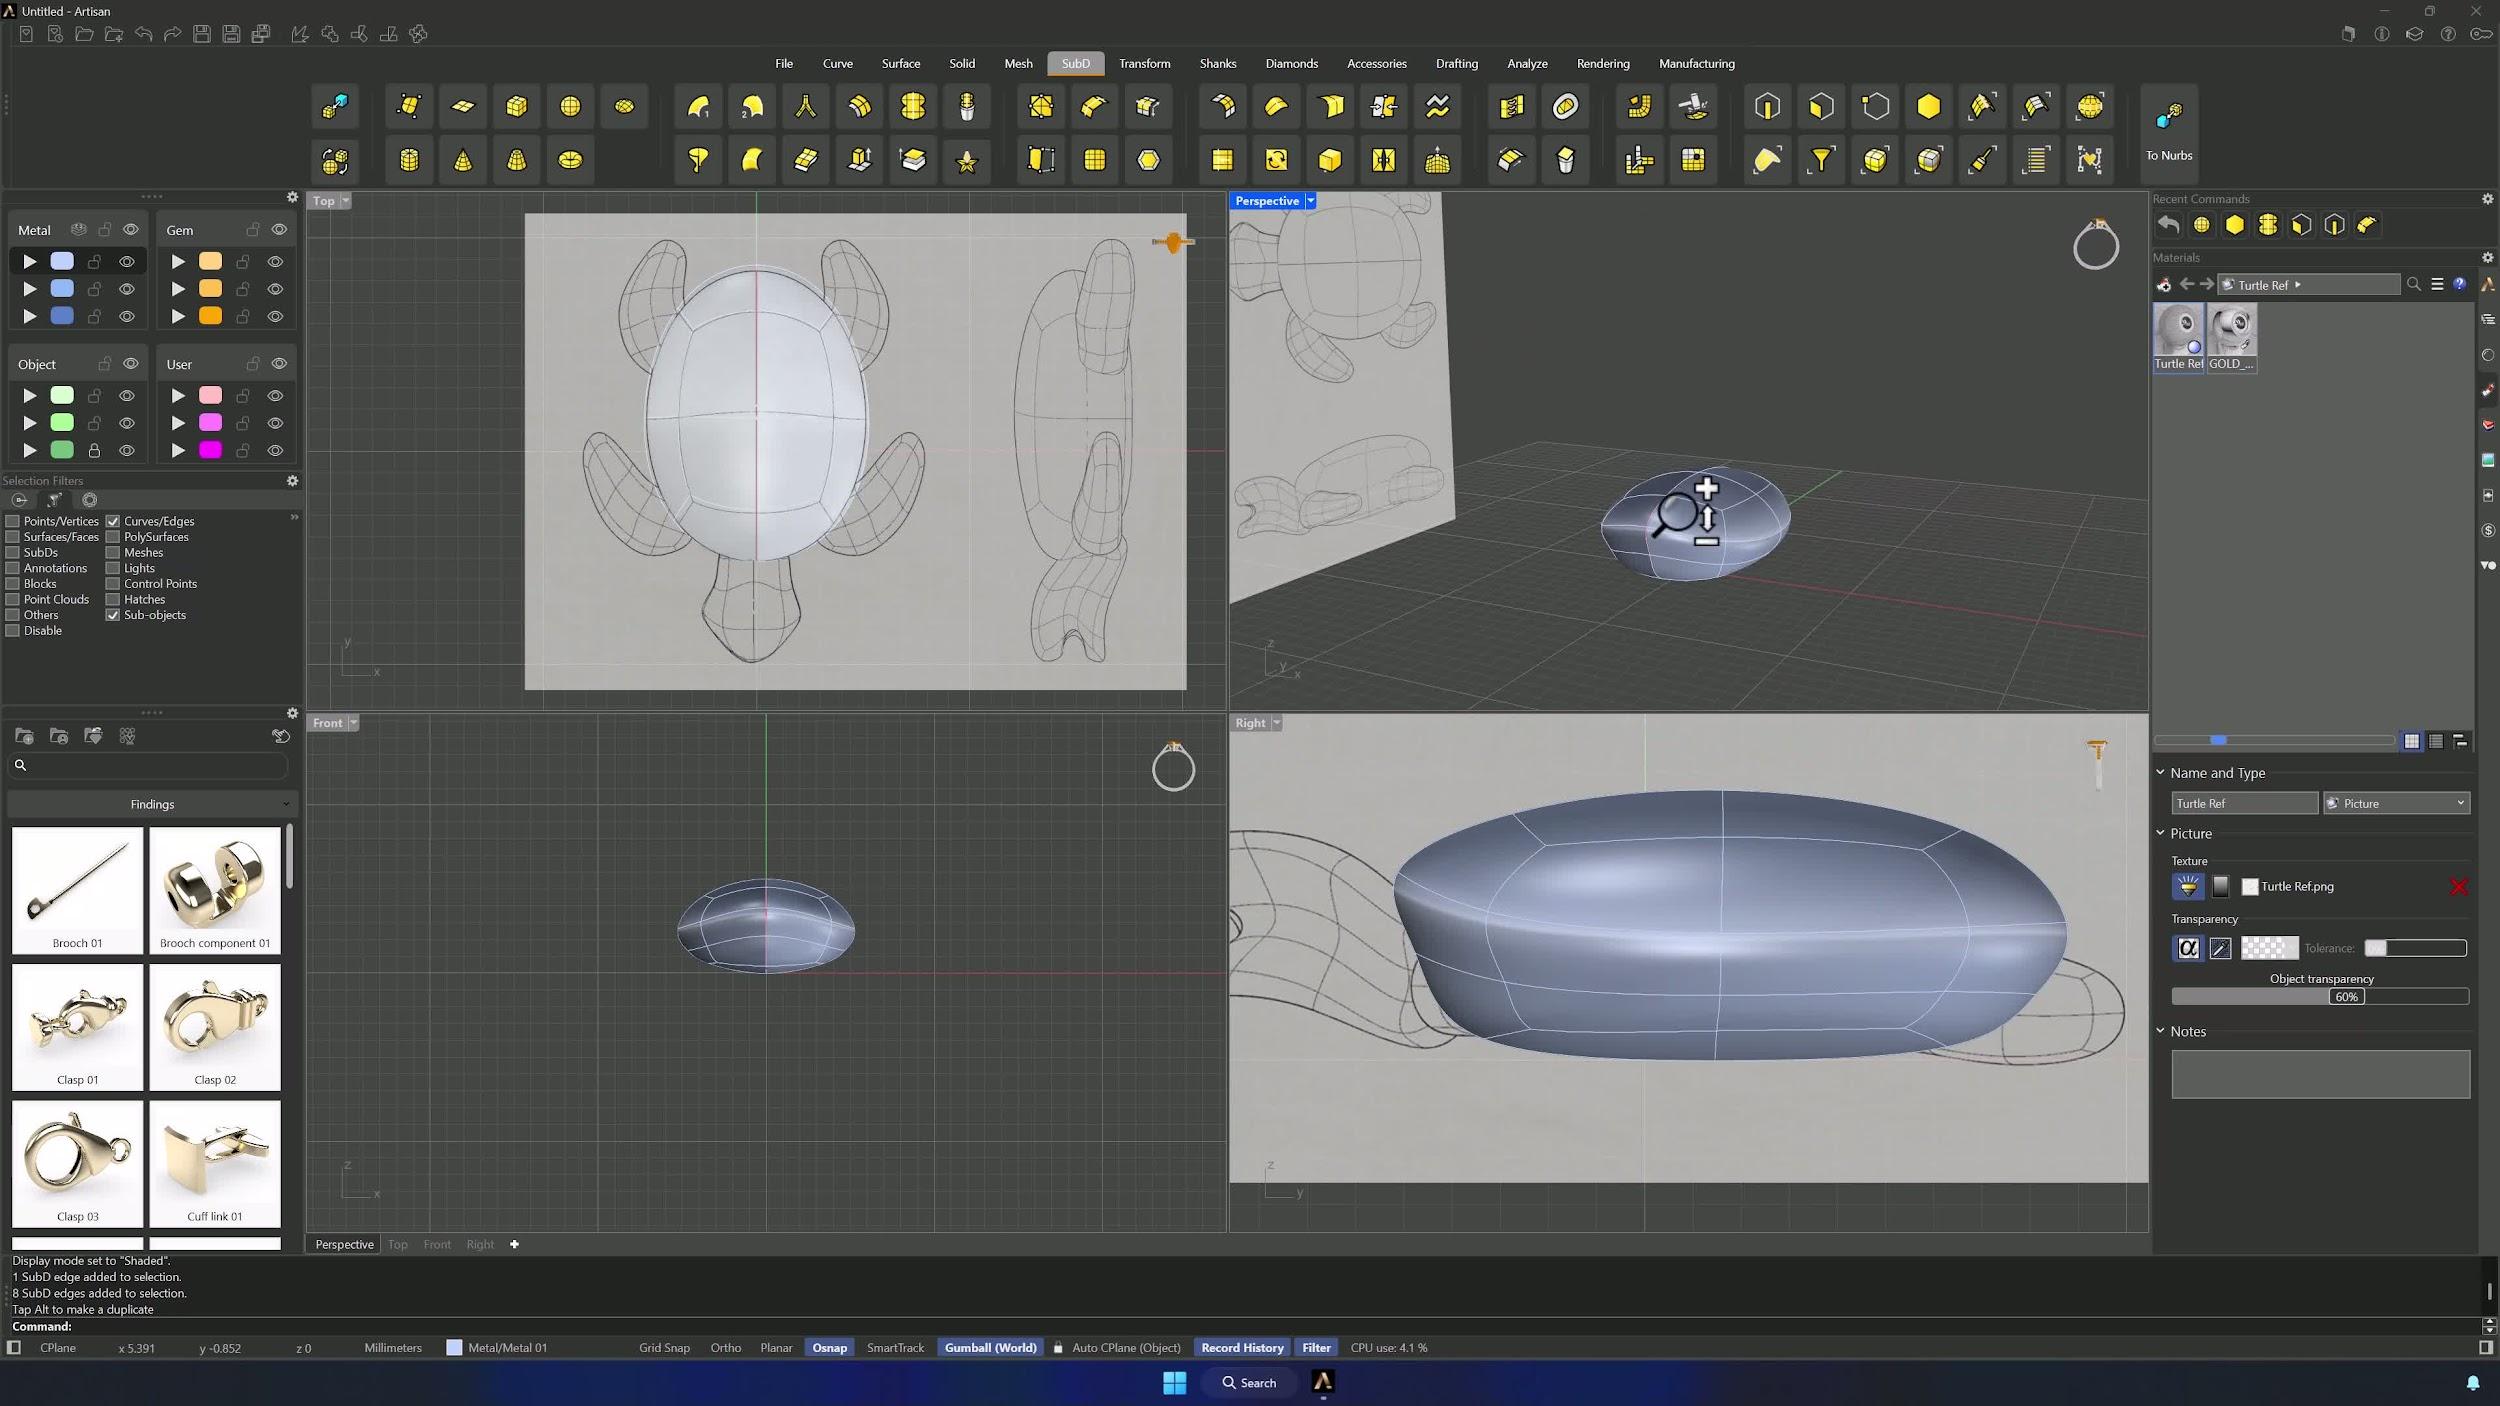Open the File menu
The height and width of the screenshot is (1406, 2500).
click(x=784, y=64)
